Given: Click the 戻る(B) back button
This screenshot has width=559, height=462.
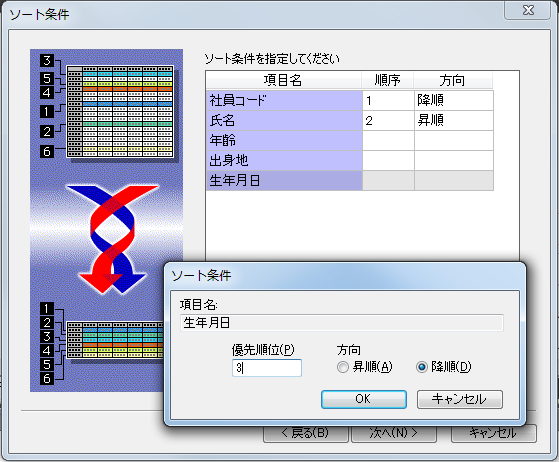Looking at the screenshot, I should click(x=306, y=433).
